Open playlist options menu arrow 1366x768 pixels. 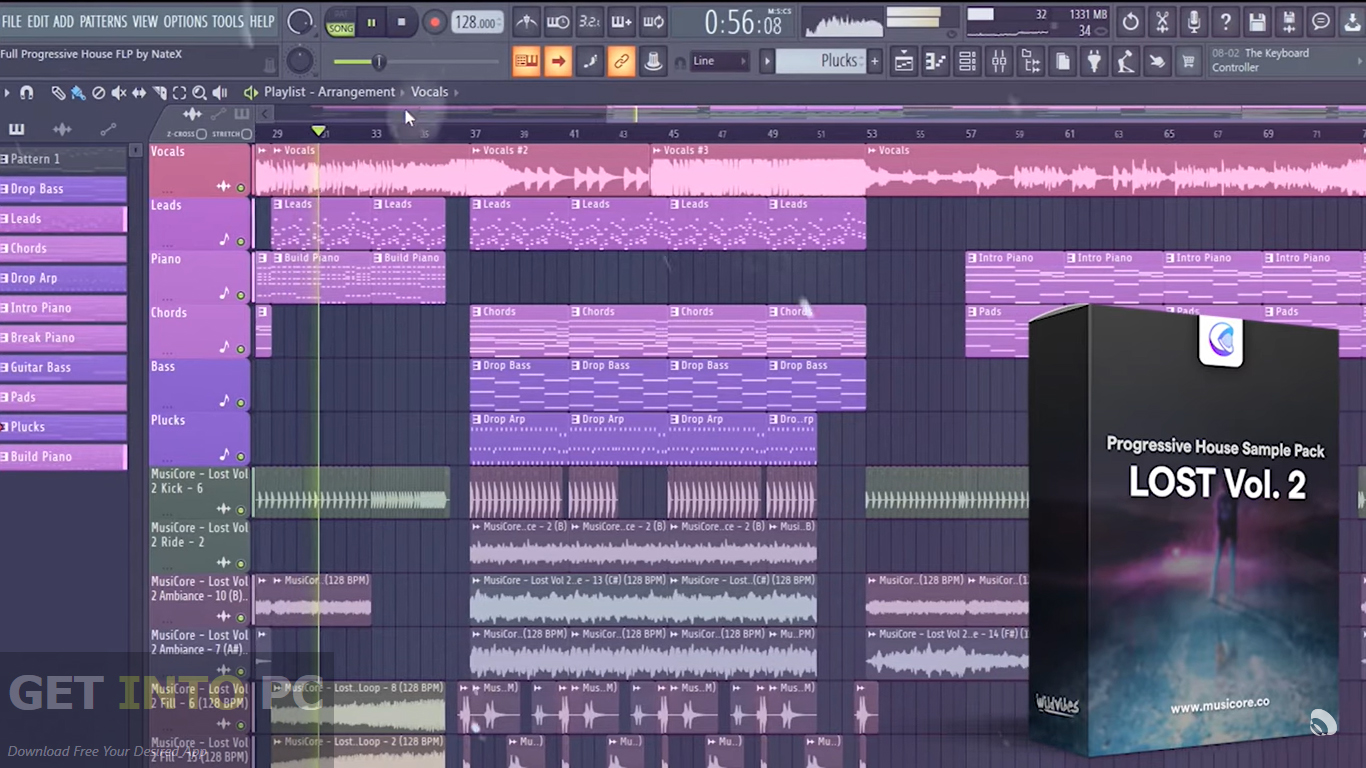point(6,92)
